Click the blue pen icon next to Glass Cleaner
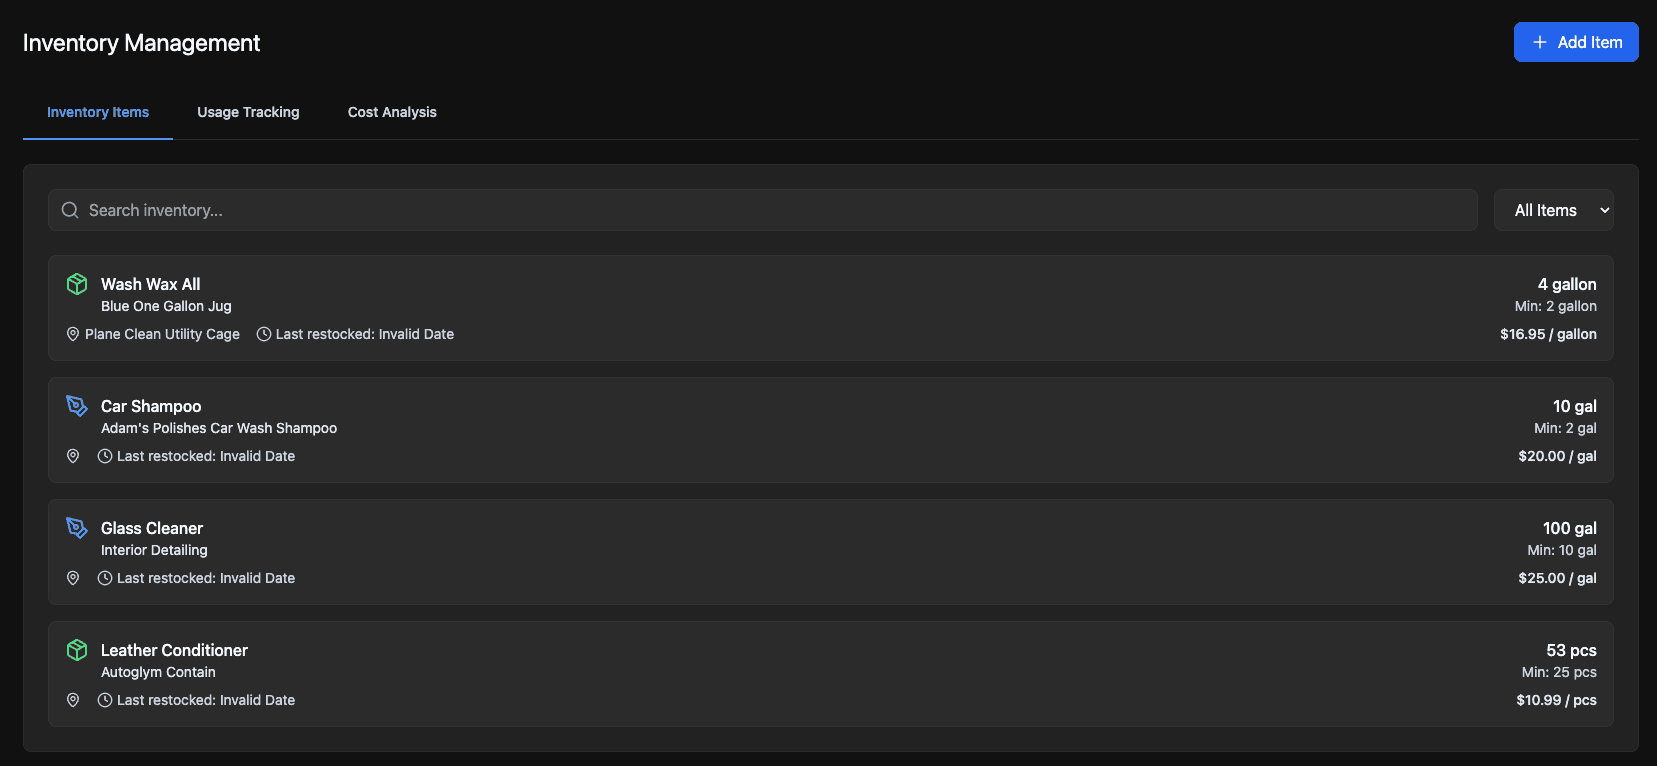This screenshot has width=1657, height=766. (77, 528)
